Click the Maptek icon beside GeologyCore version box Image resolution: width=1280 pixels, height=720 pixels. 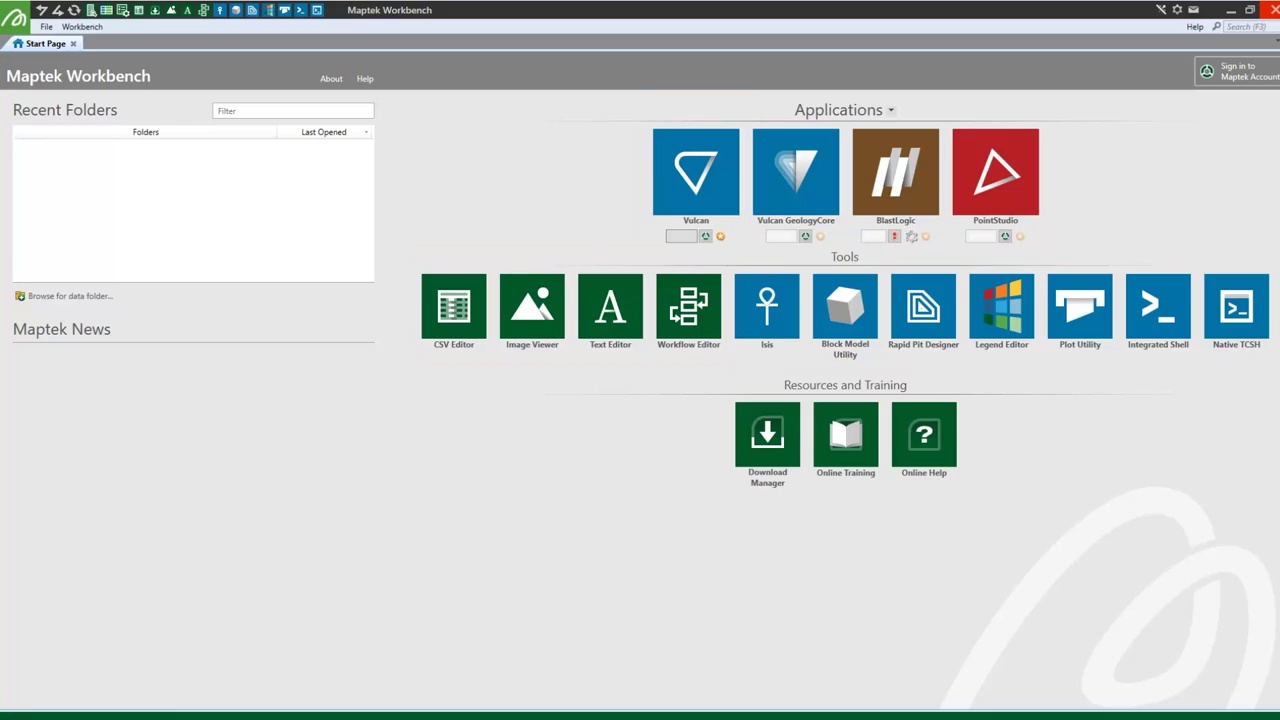(806, 237)
